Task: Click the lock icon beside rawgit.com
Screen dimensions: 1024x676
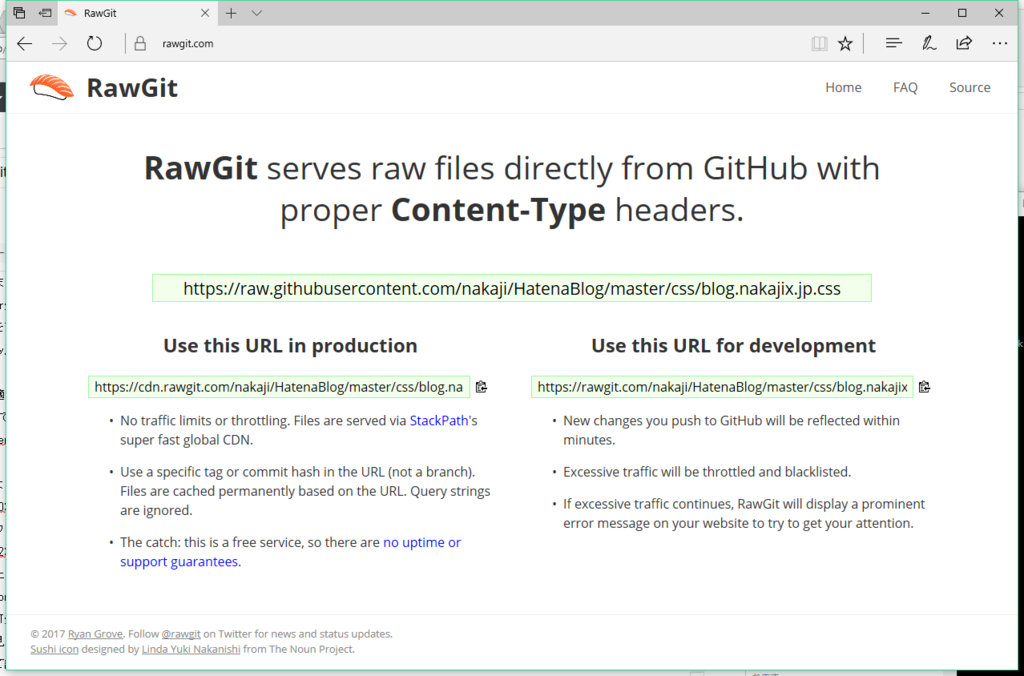Action: [140, 44]
